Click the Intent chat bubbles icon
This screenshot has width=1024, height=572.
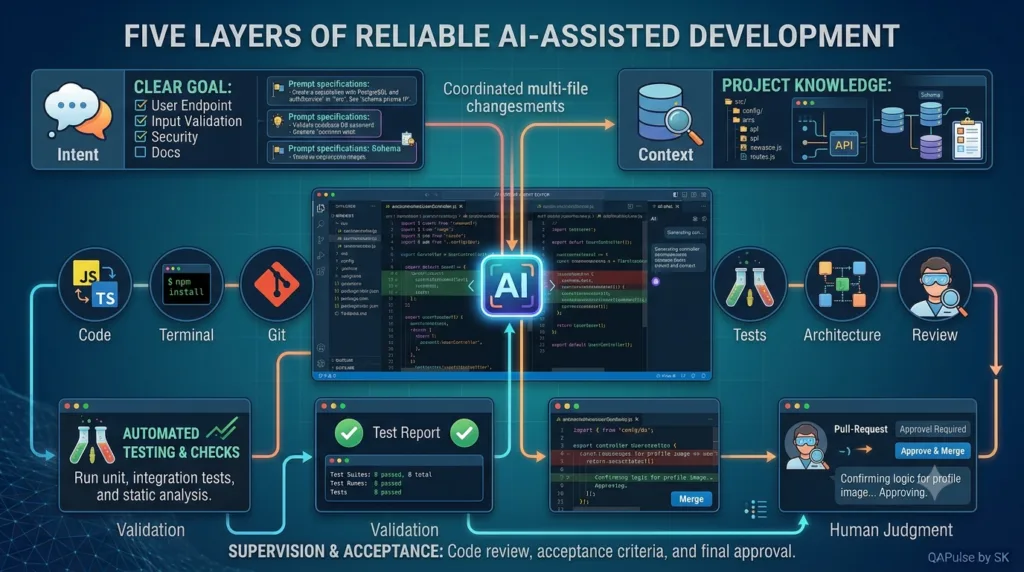tap(77, 110)
